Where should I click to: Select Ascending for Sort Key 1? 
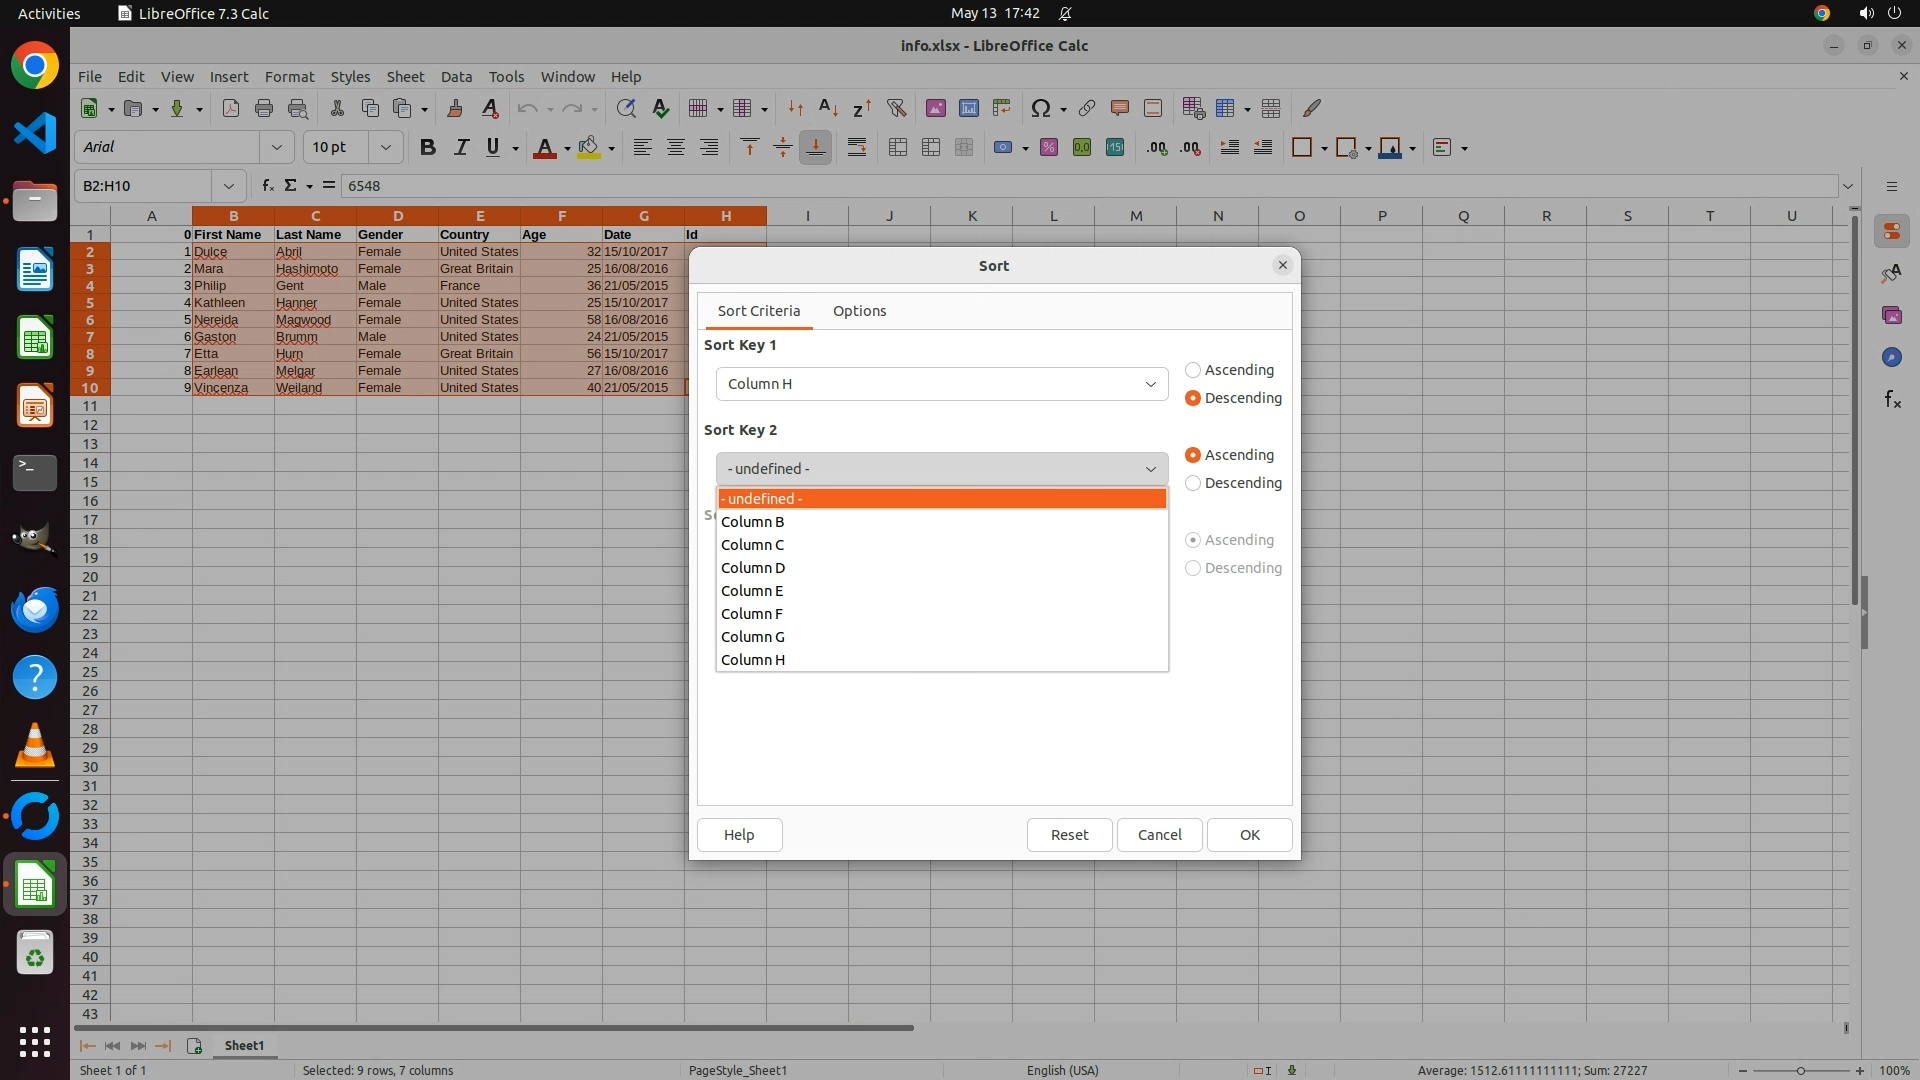point(1193,370)
